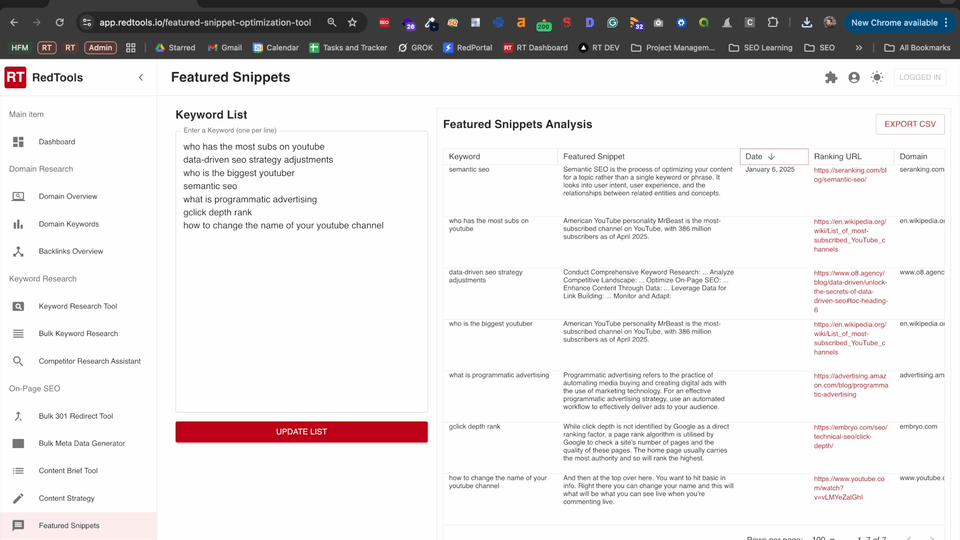The width and height of the screenshot is (960, 540).
Task: Focus the Keyword List text area
Action: pos(301,272)
